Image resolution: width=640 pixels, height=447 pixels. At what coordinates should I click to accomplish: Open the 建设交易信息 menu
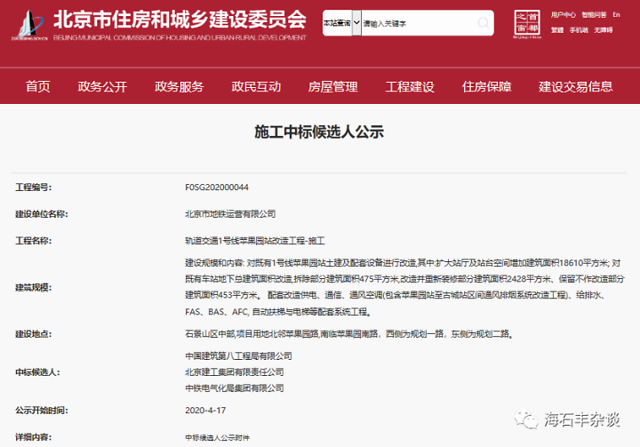(x=576, y=87)
